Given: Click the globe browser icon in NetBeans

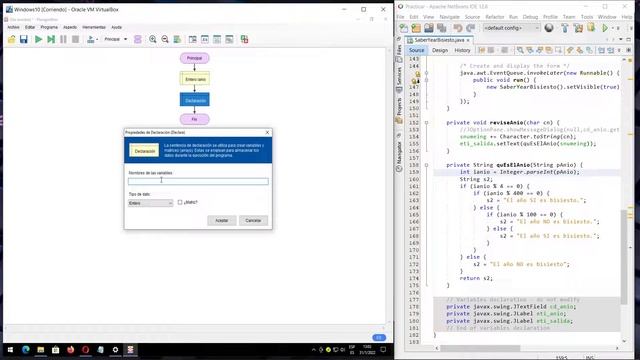Looking at the screenshot, I should [549, 28].
